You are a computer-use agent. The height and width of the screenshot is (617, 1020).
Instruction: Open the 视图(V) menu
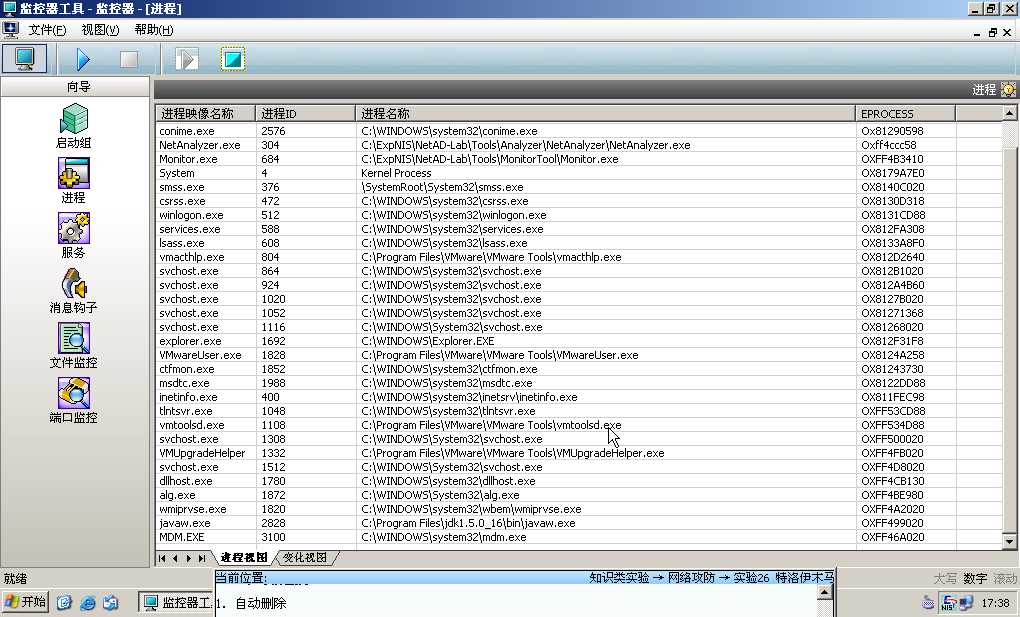coord(100,30)
